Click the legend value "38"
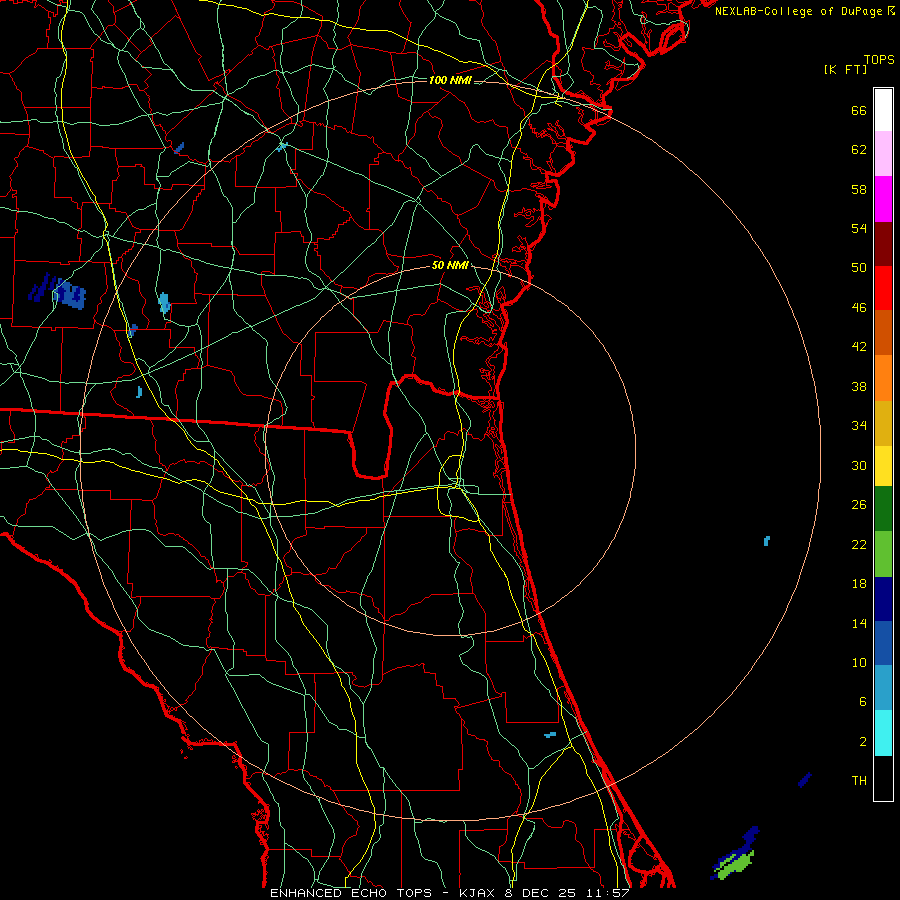This screenshot has width=900, height=900. click(859, 386)
